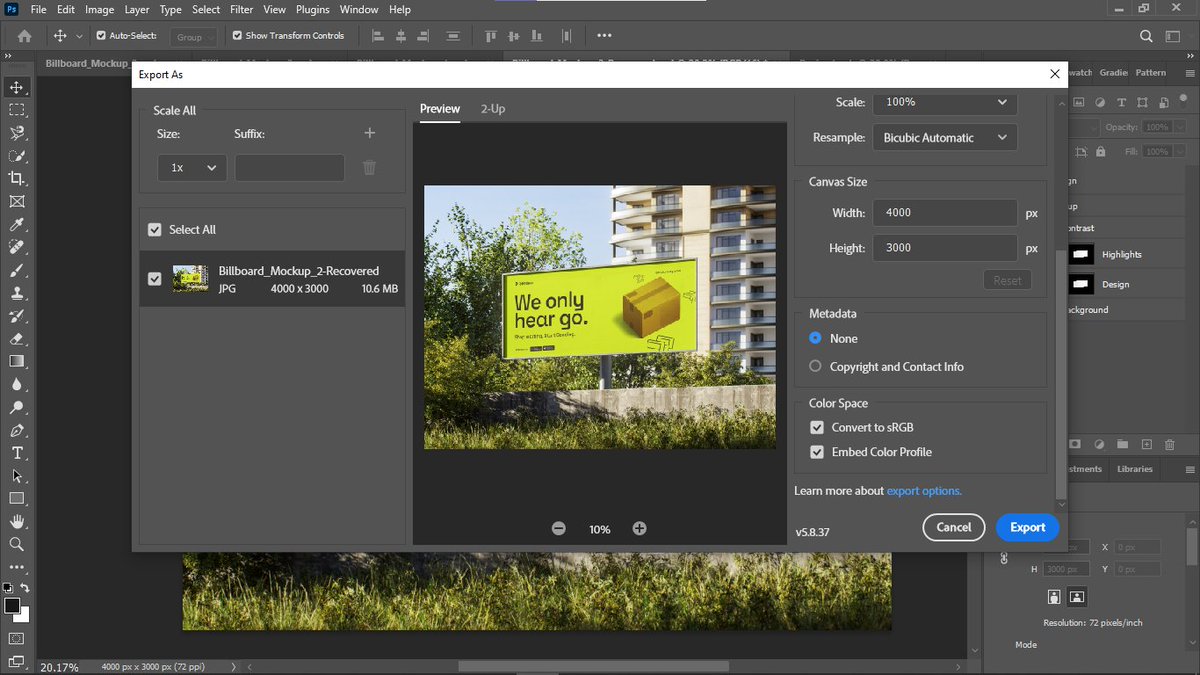This screenshot has height=675, width=1200.
Task: Select the Highlights layer mask thumbnail
Action: (x=1081, y=254)
